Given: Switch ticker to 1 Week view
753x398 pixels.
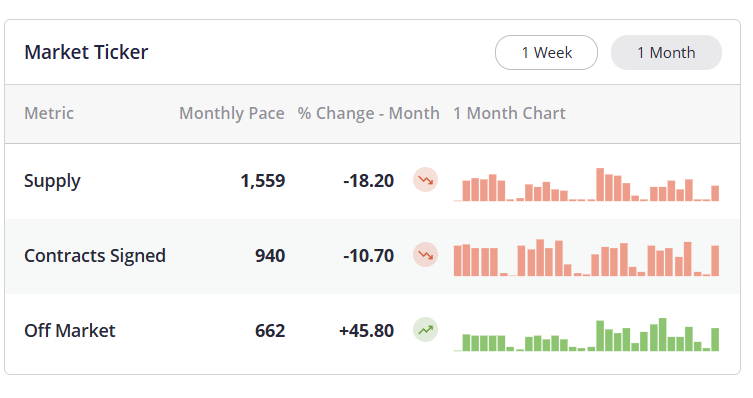Looking at the screenshot, I should pyautogui.click(x=546, y=52).
